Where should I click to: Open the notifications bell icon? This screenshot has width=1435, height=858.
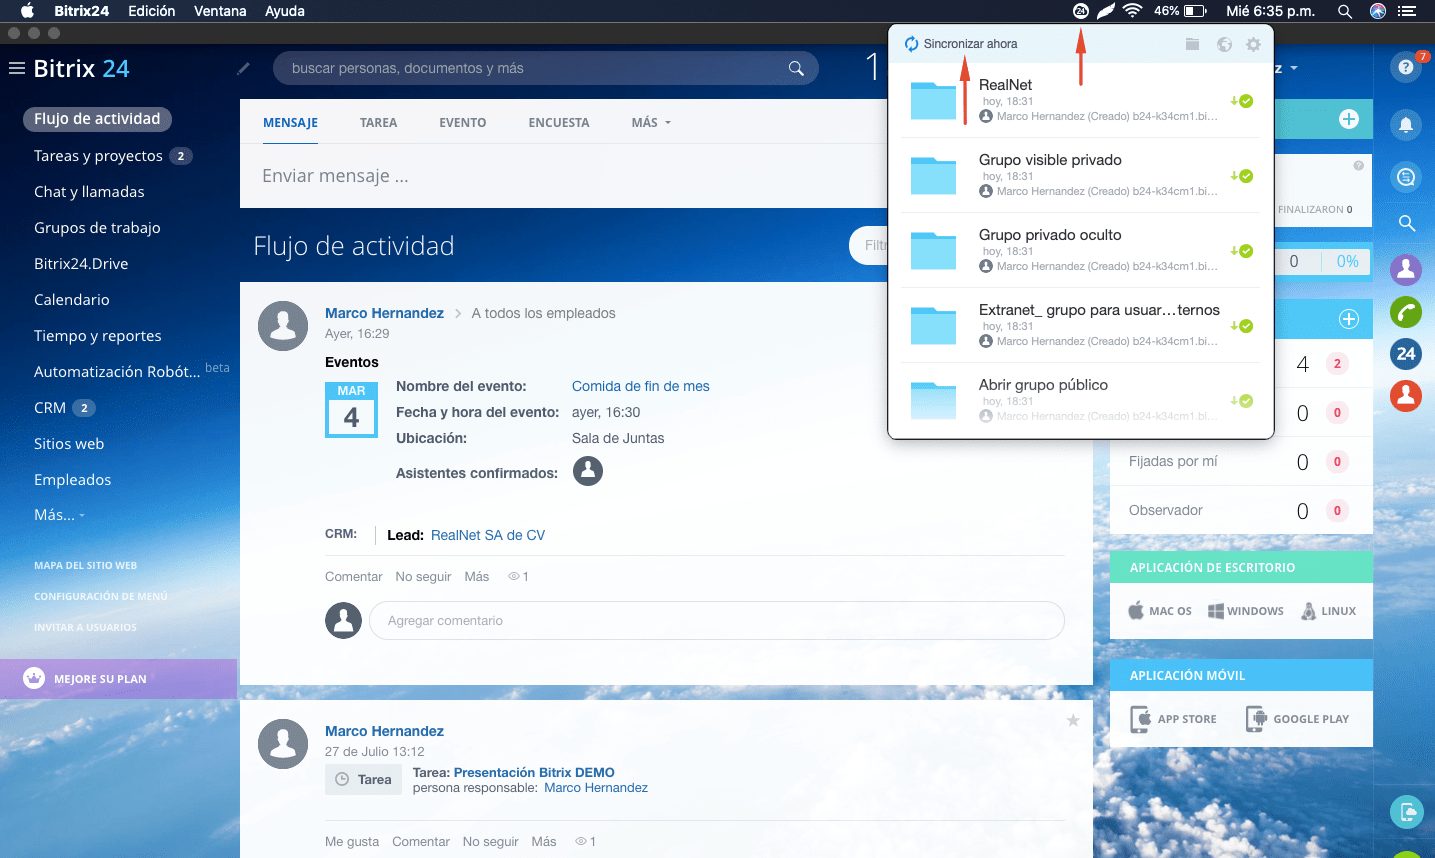tap(1406, 124)
